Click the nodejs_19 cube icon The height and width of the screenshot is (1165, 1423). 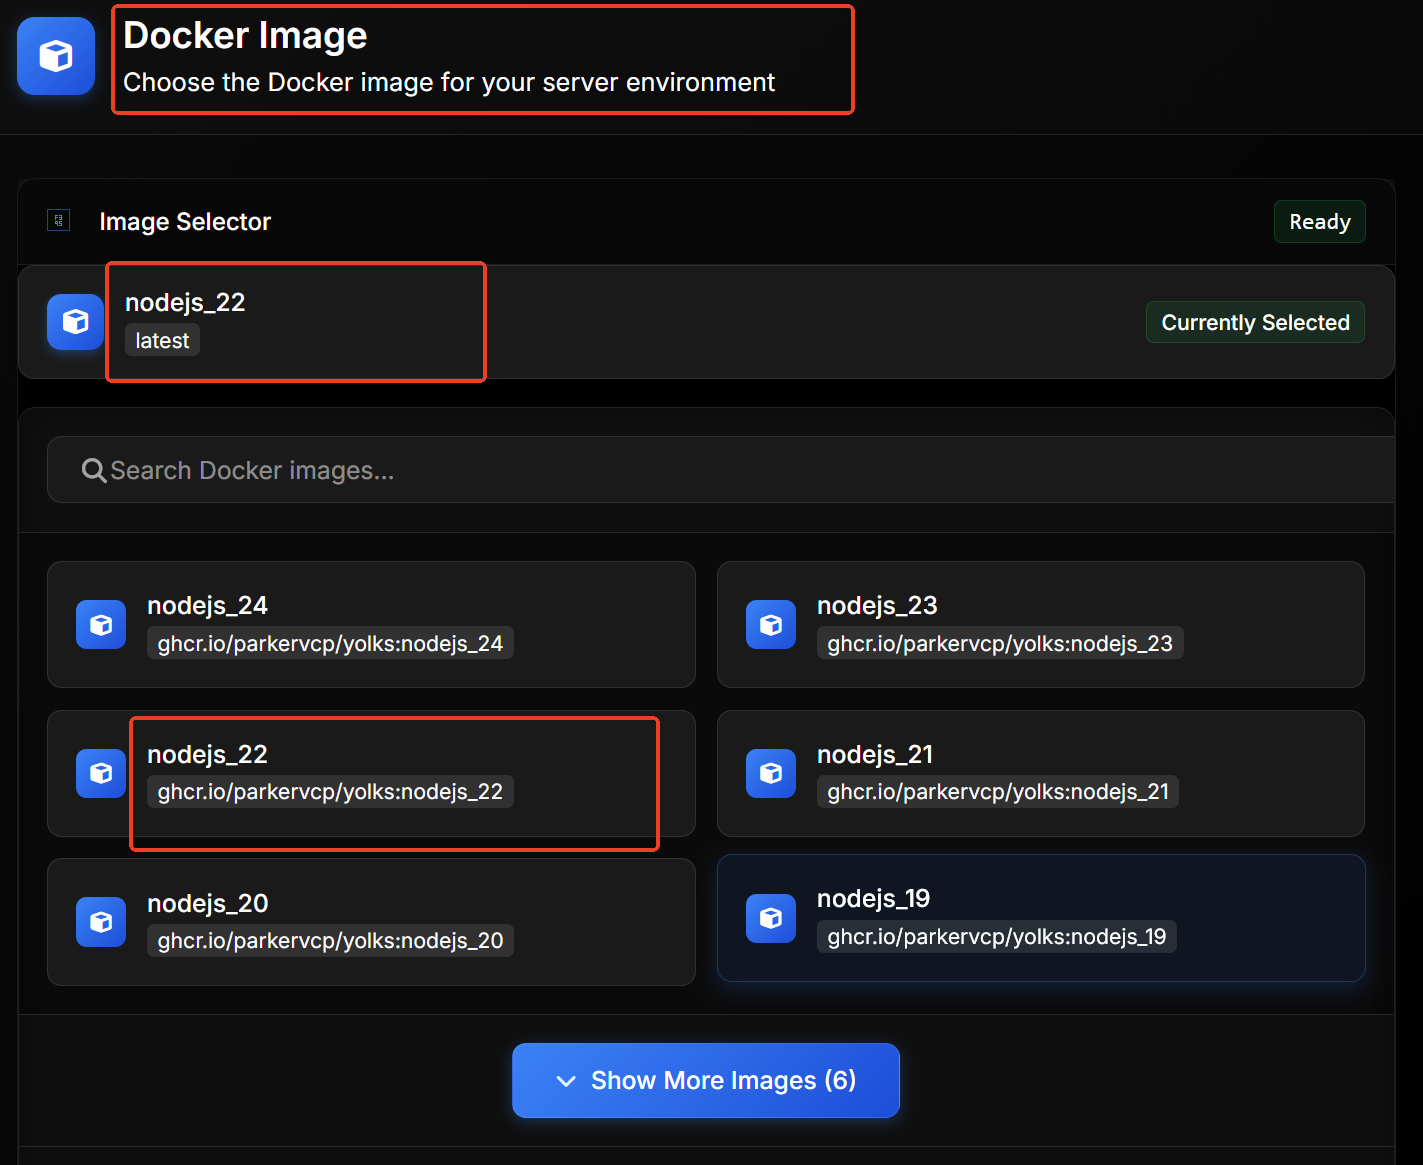point(771,918)
